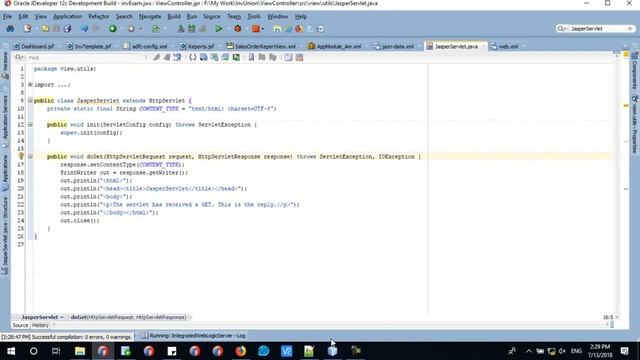Click the Save All icon in toolbar

pyautogui.click(x=67, y=29)
